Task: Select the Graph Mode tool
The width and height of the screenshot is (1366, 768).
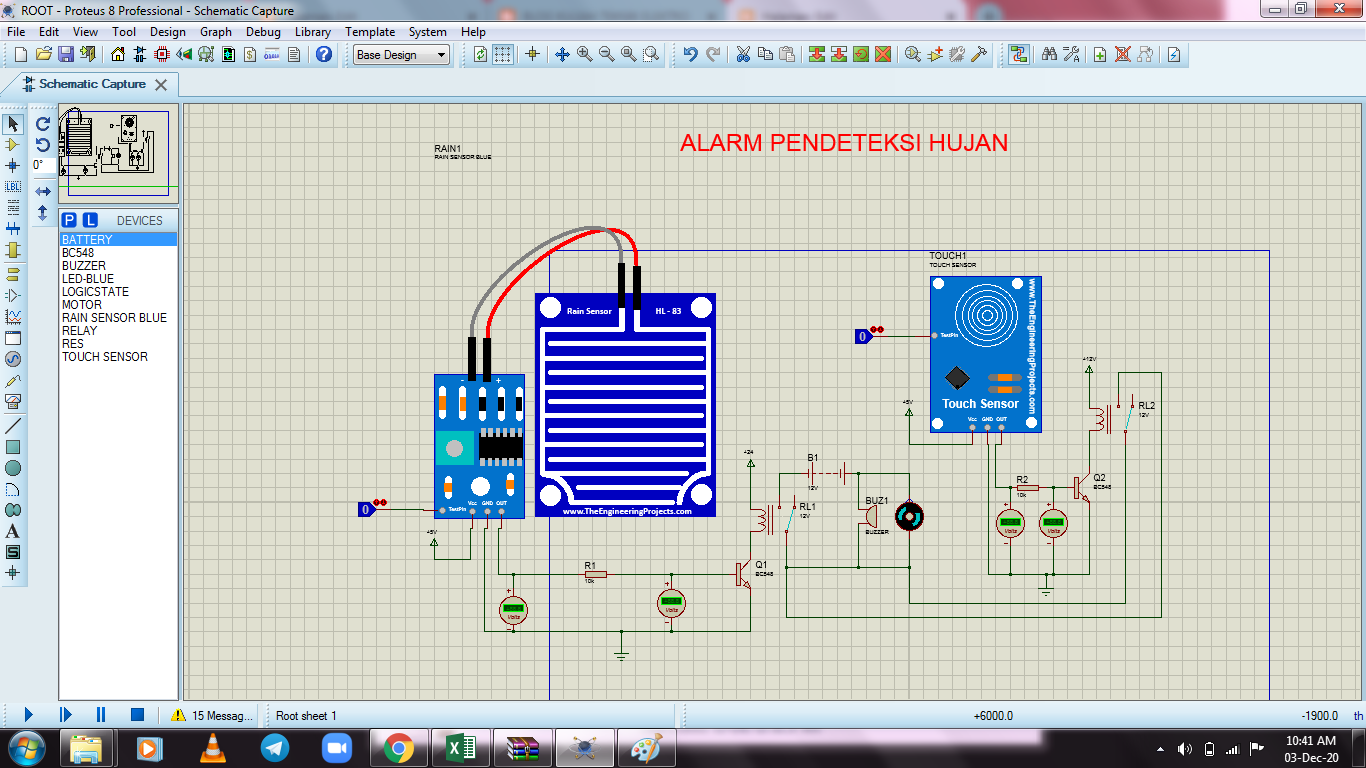Action: click(x=13, y=316)
